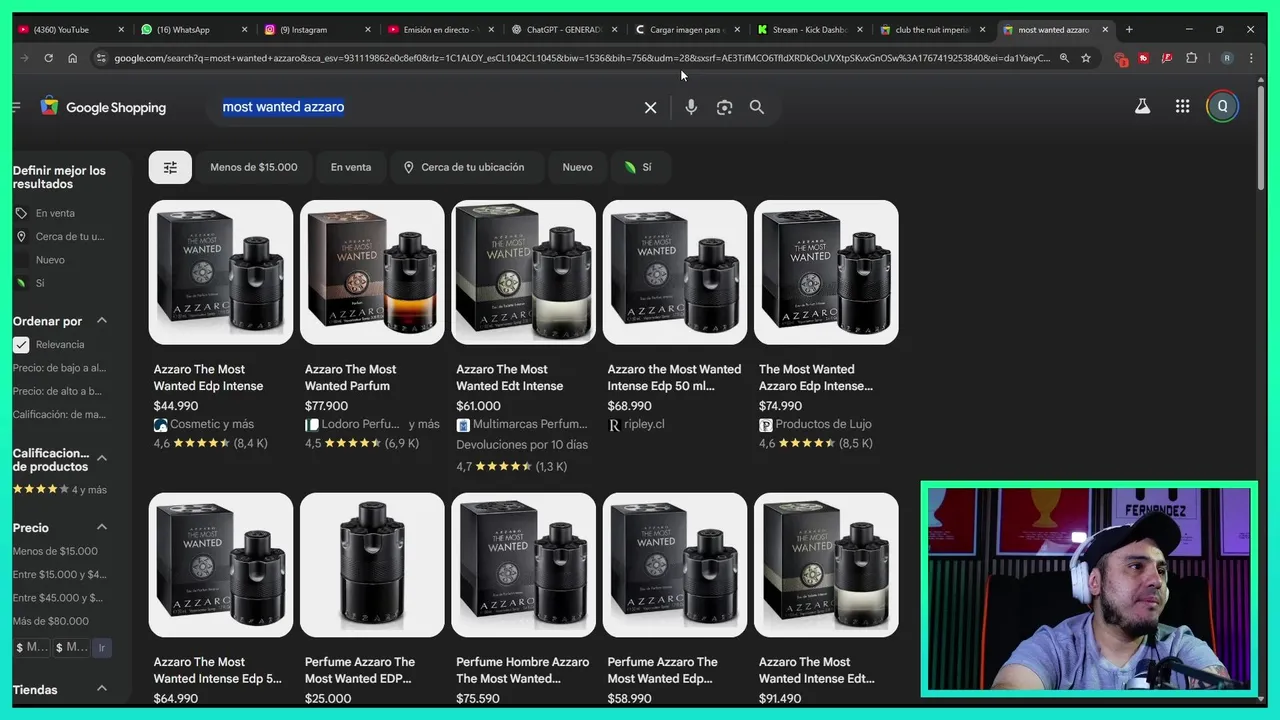
Task: Reload the page in browser toolbar
Action: [x=48, y=58]
